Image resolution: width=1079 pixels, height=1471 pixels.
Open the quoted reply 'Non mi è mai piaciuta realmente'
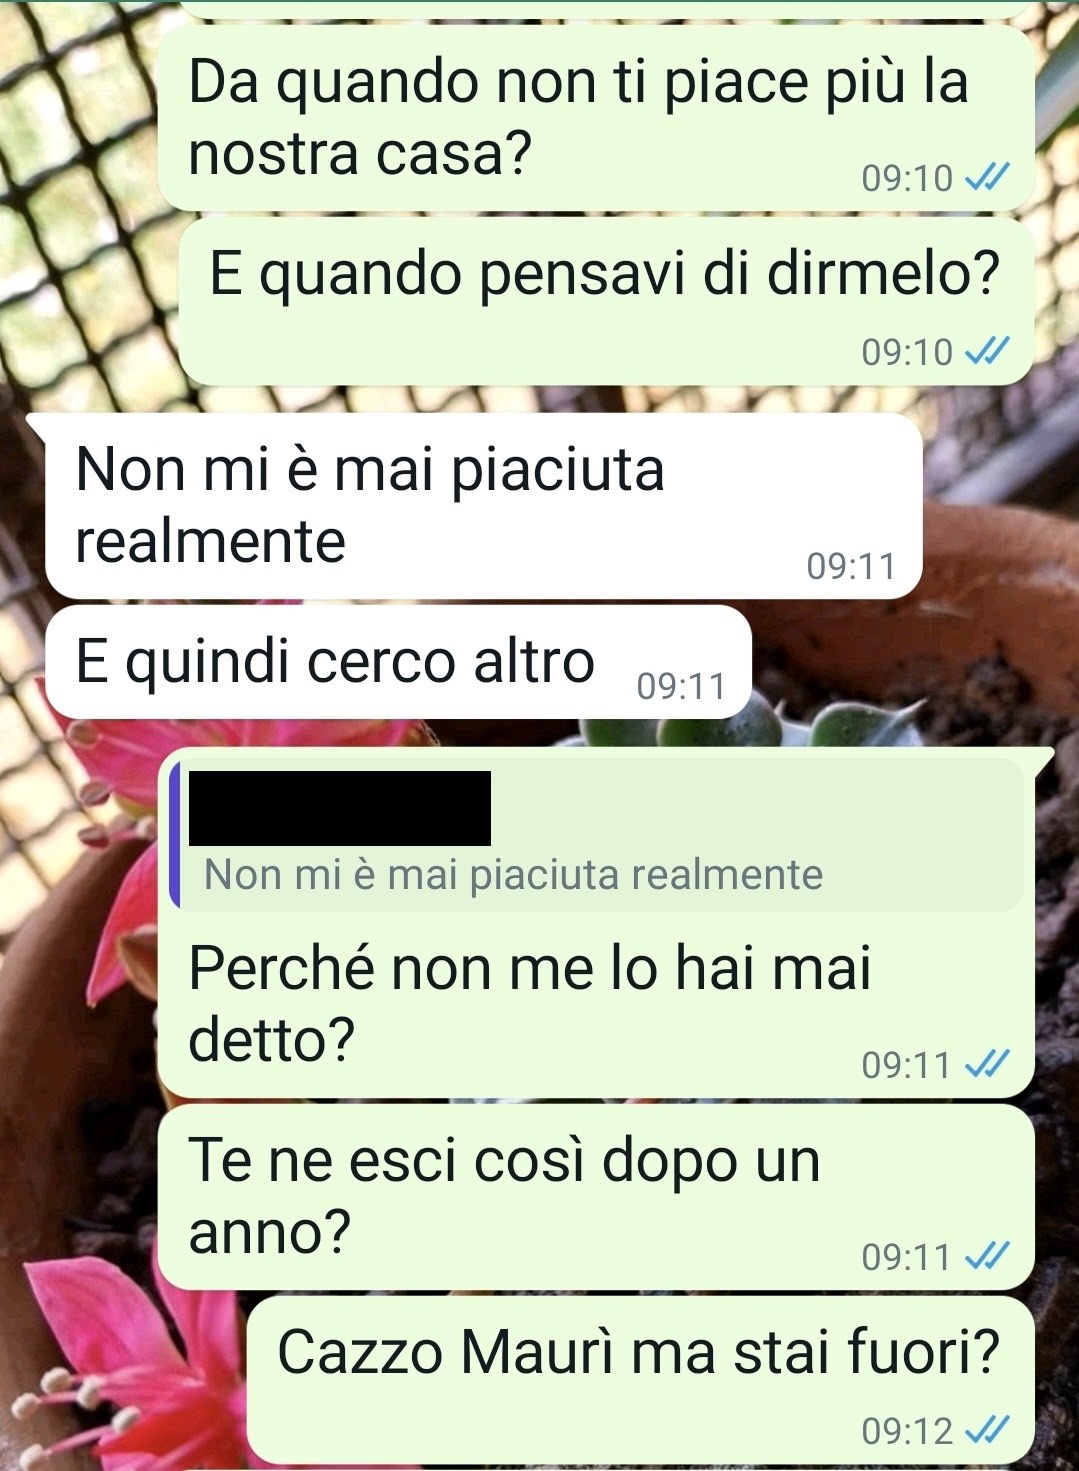[598, 834]
